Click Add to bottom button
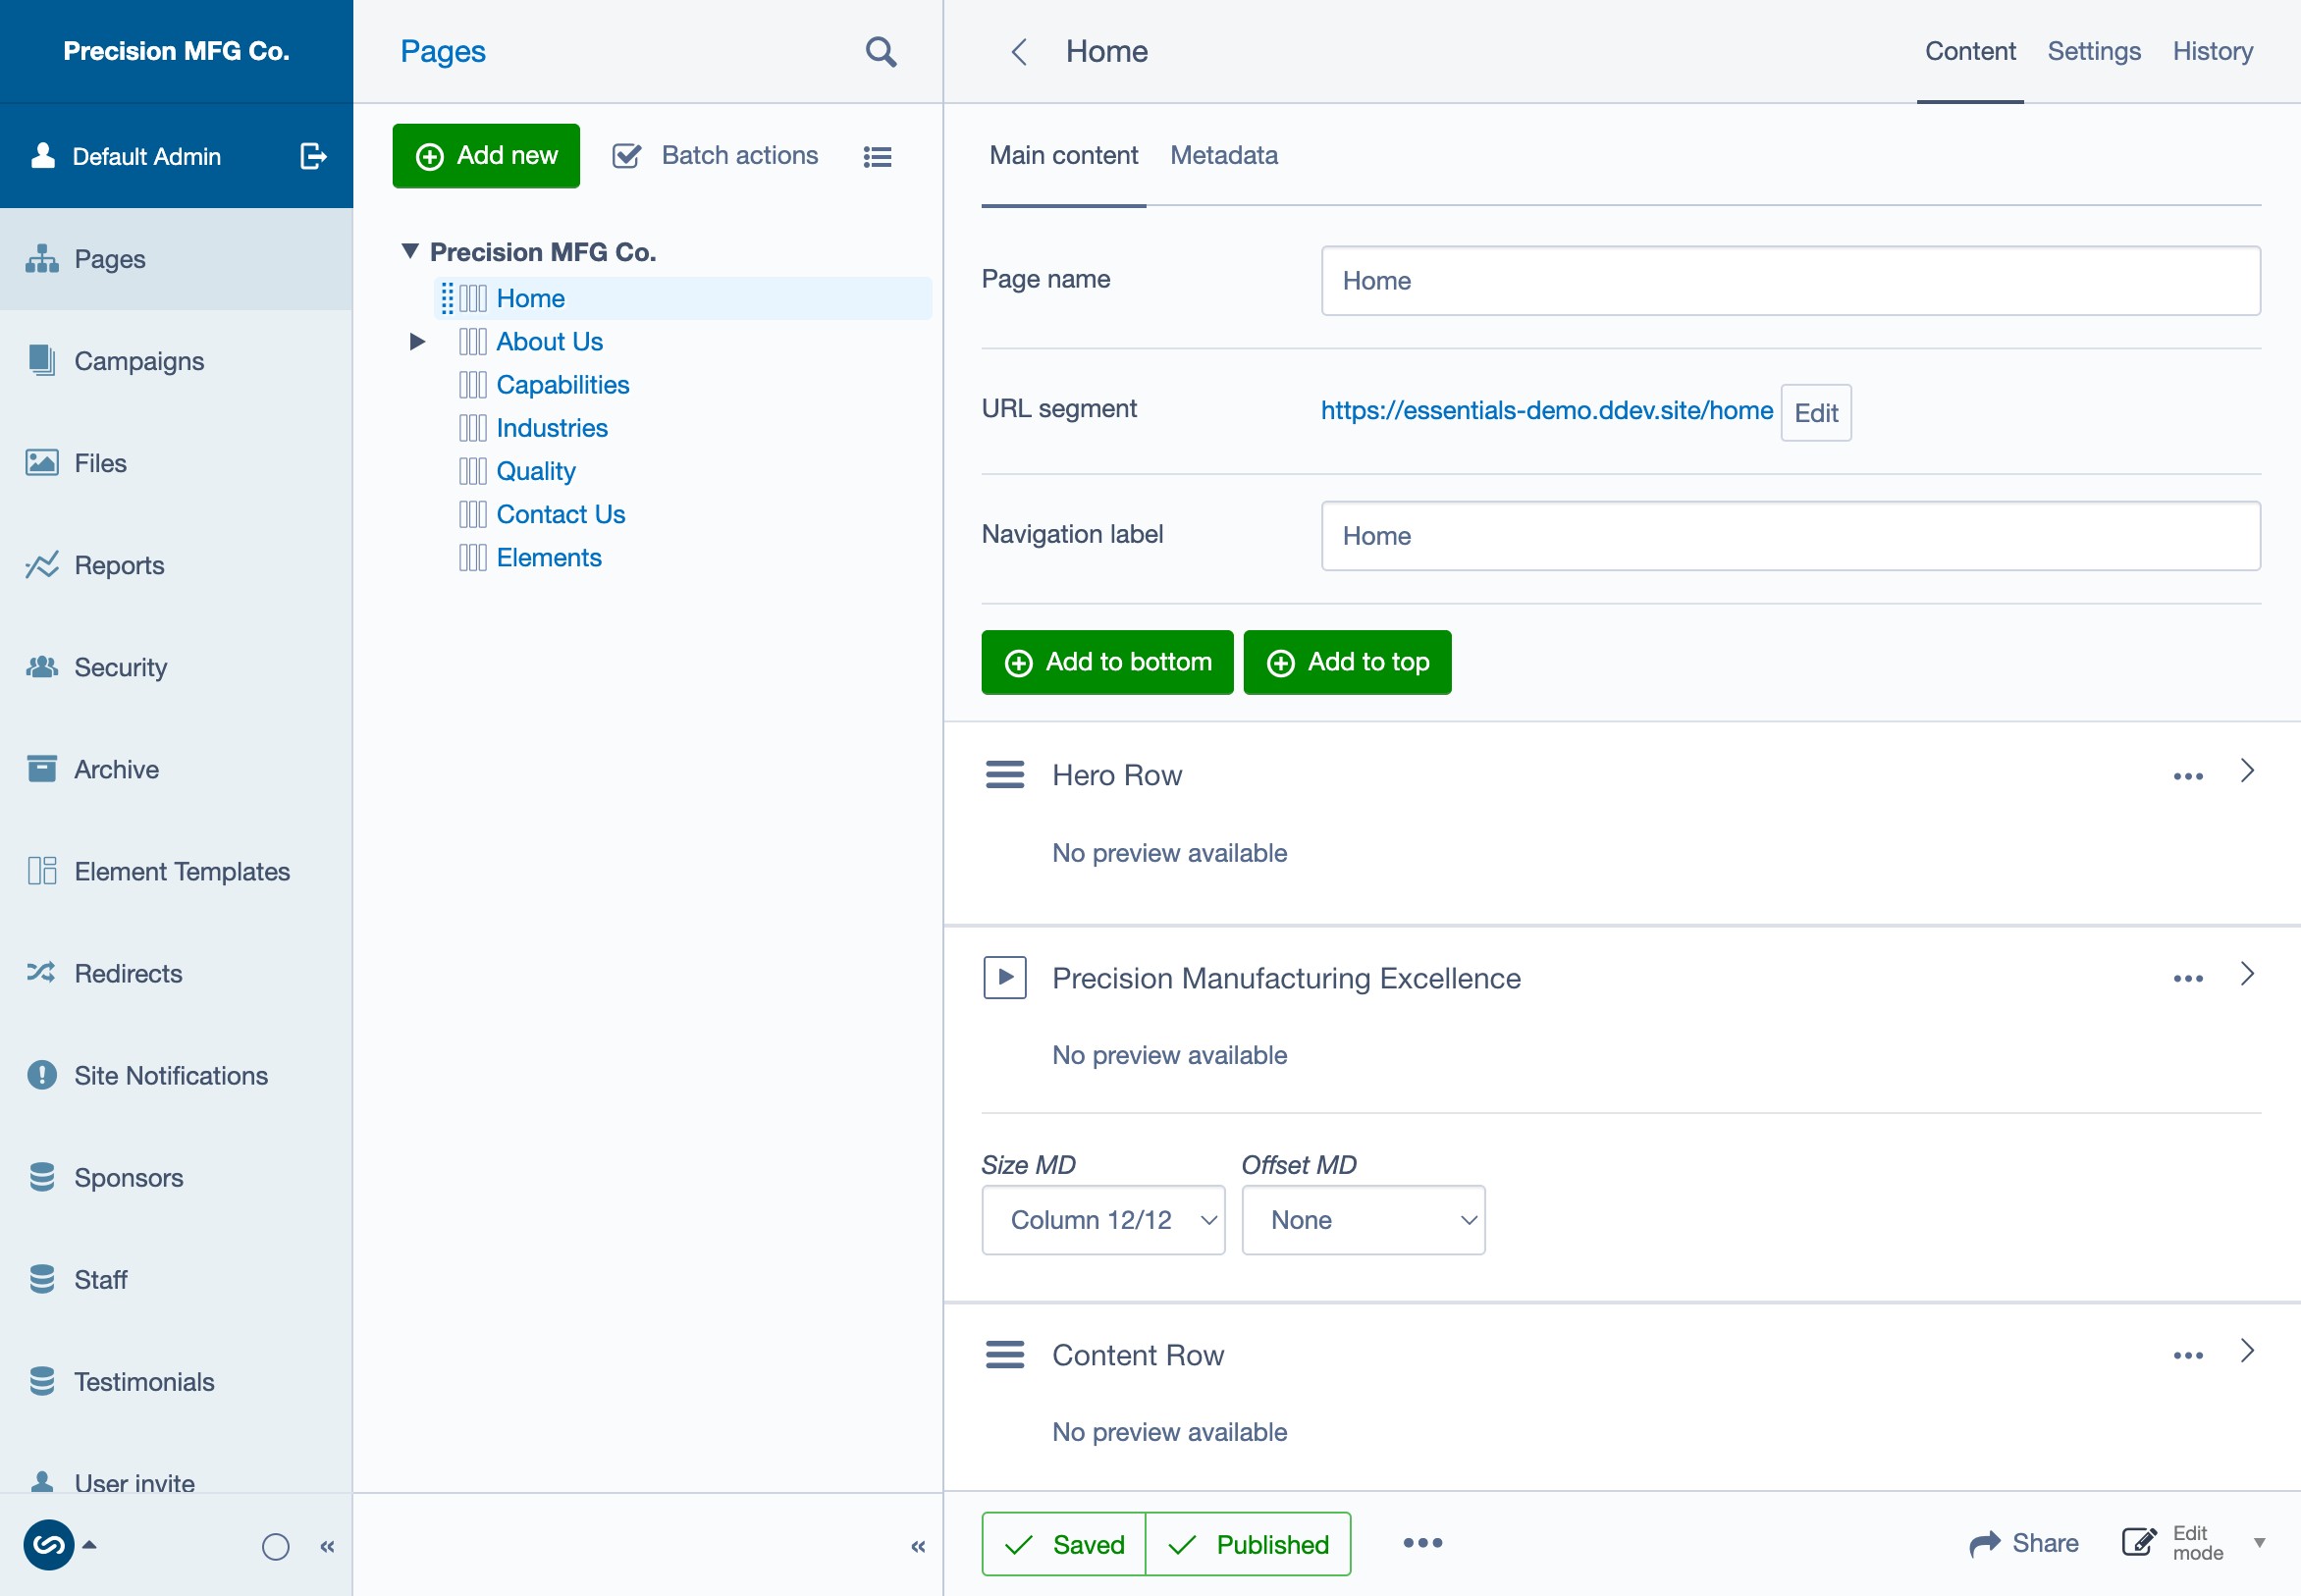Viewport: 2301px width, 1596px height. [x=1107, y=662]
